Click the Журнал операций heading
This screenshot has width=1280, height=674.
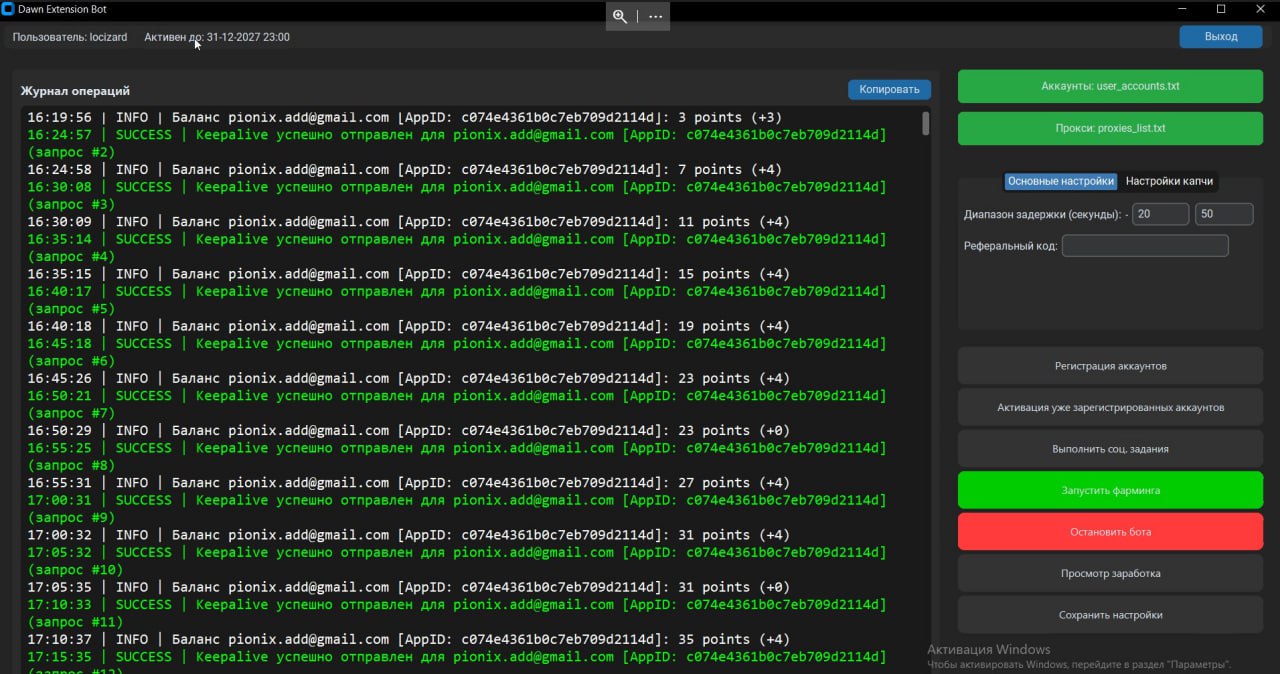(x=75, y=91)
